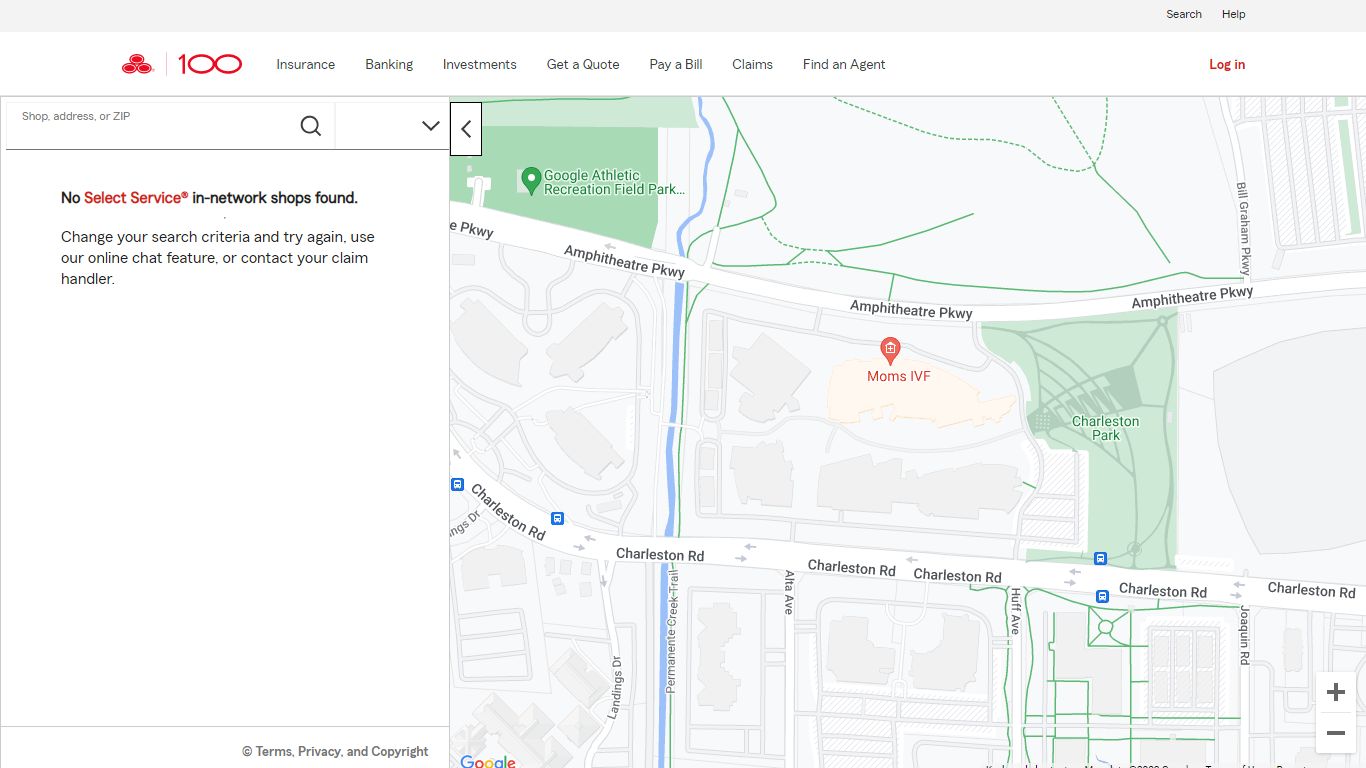Click bus stop directly below Charleston Park
1366x768 pixels.
coord(1100,558)
